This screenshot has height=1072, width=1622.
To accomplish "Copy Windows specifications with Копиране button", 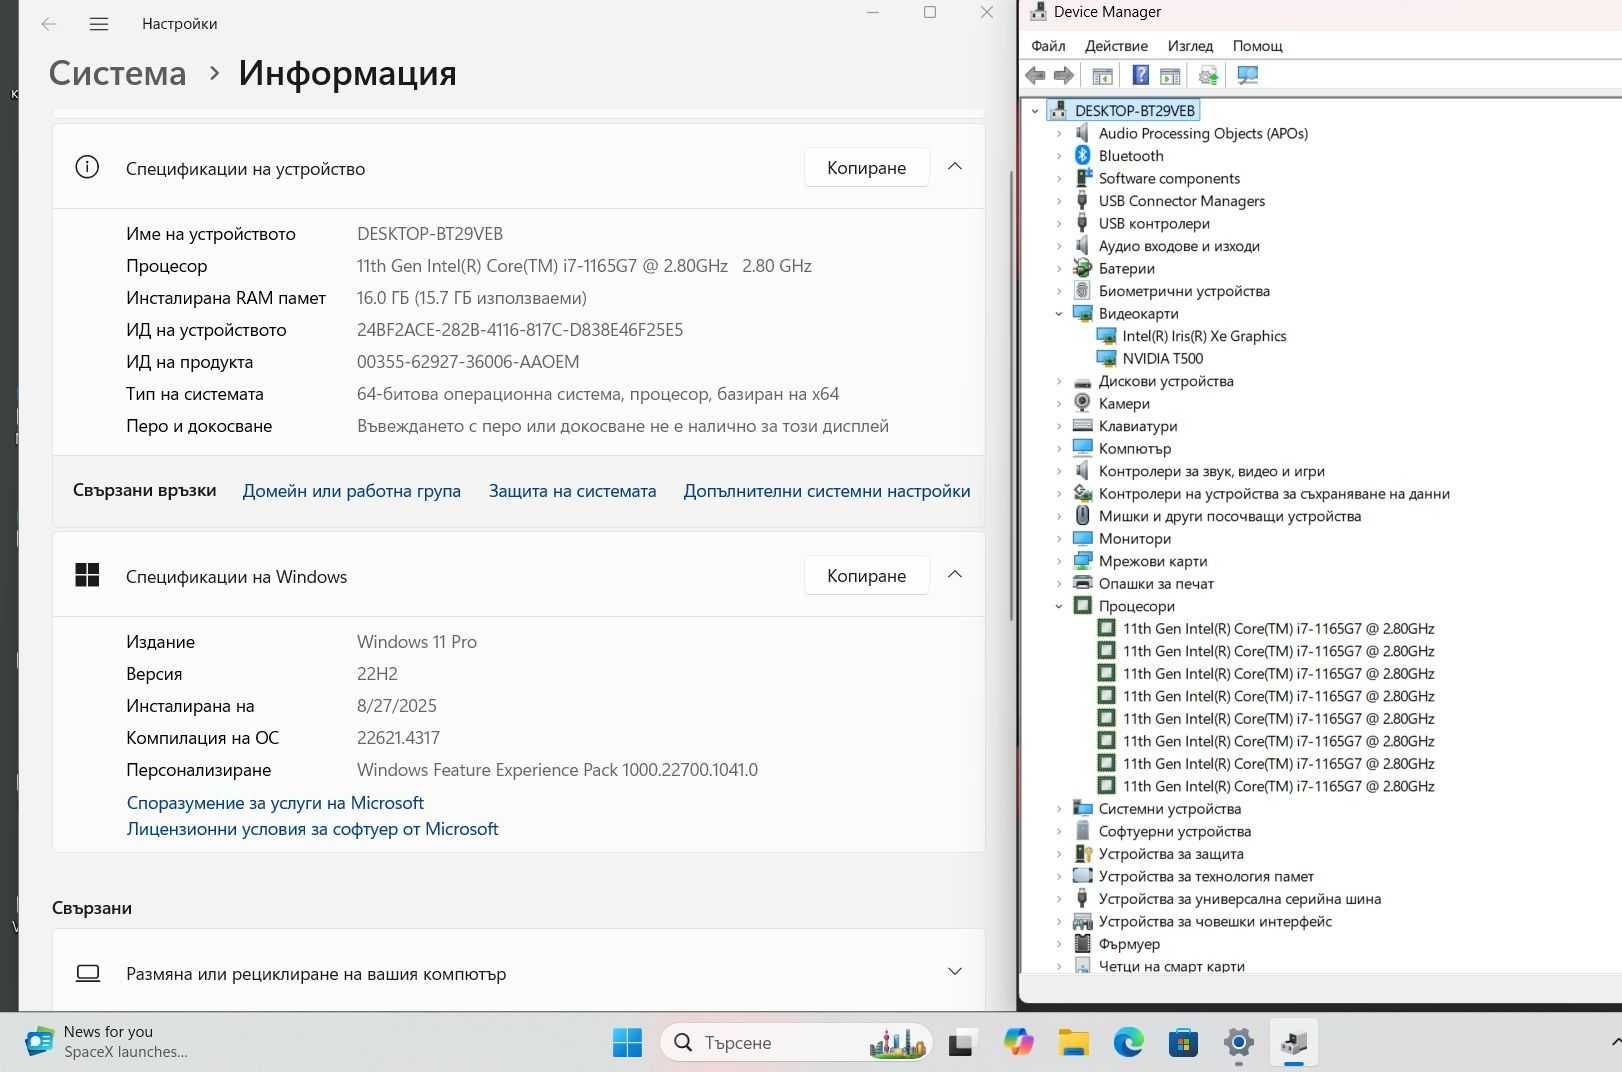I will (866, 575).
